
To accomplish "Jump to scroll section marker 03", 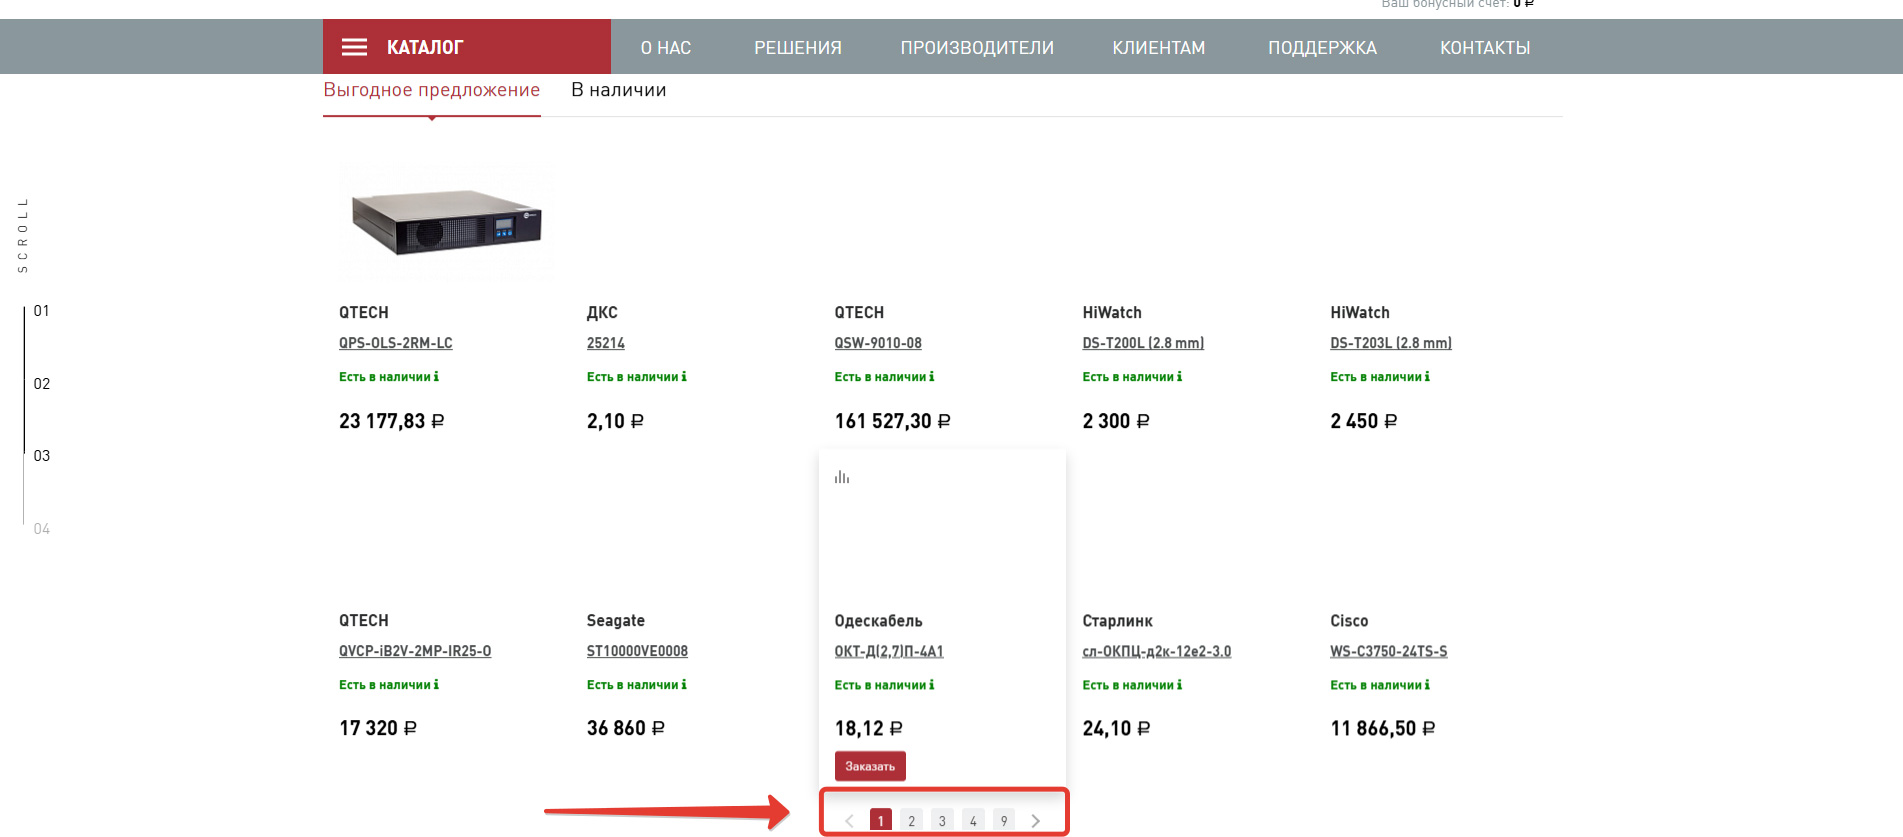I will tap(42, 456).
